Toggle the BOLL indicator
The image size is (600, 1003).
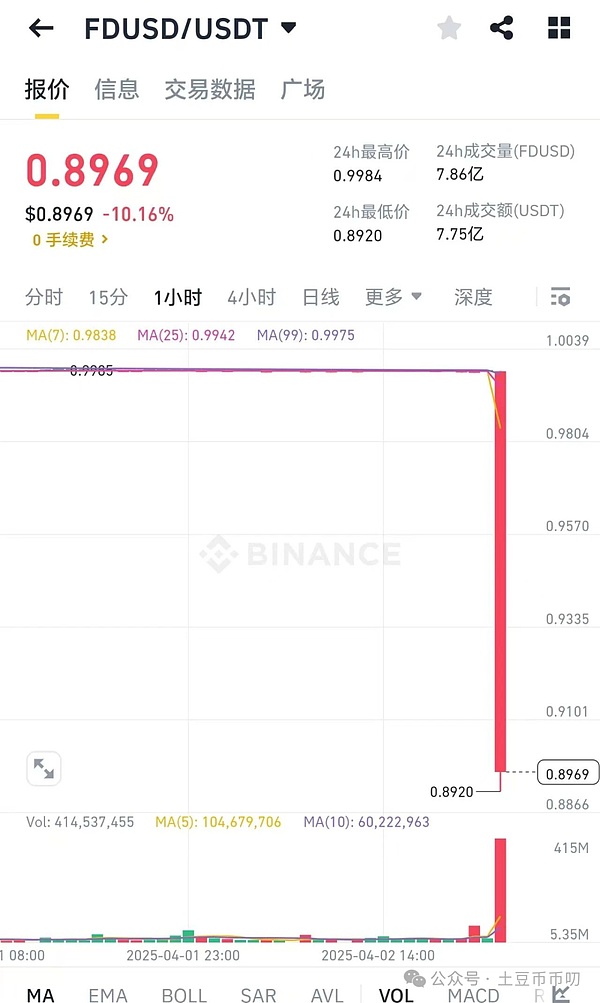click(x=184, y=995)
